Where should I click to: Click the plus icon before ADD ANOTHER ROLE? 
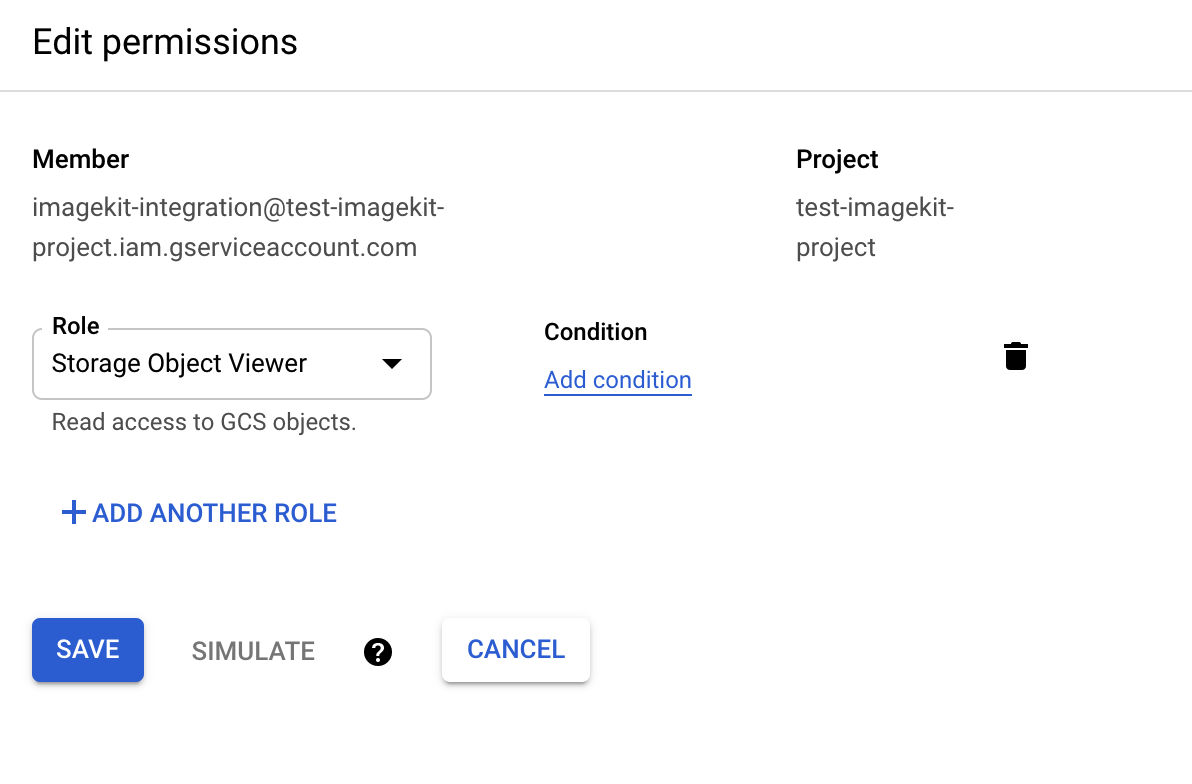73,513
